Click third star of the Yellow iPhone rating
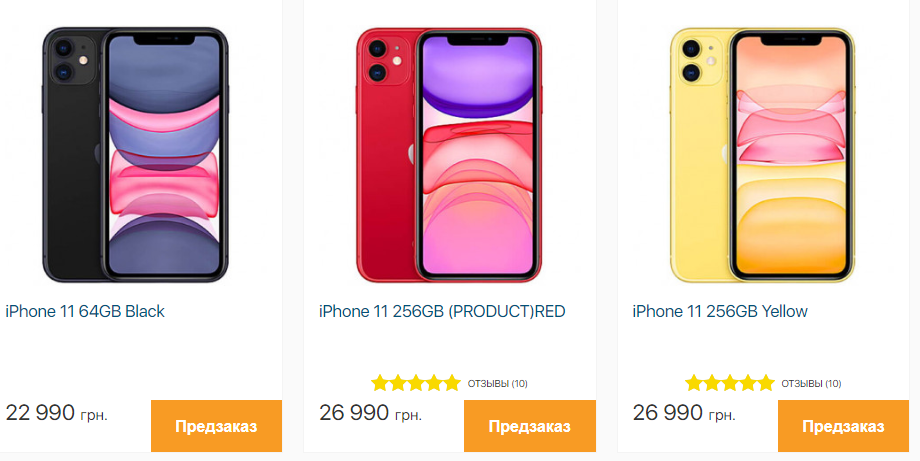Image resolution: width=920 pixels, height=461 pixels. point(730,383)
